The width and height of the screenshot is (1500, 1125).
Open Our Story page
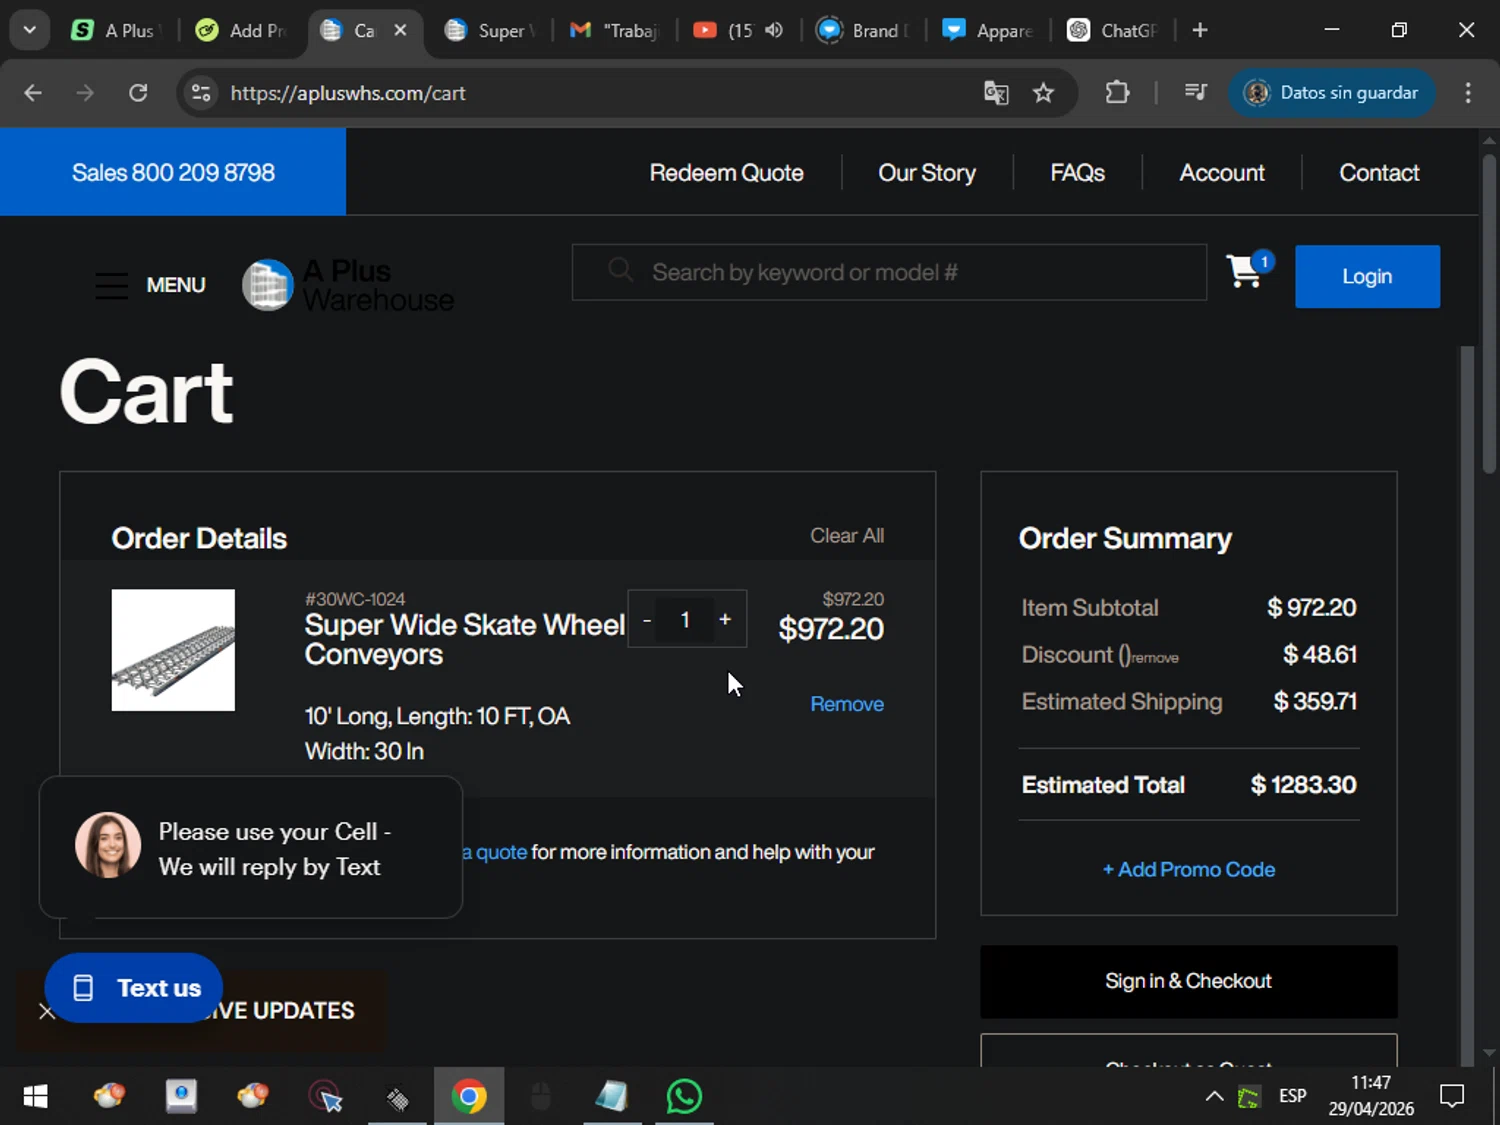927,173
